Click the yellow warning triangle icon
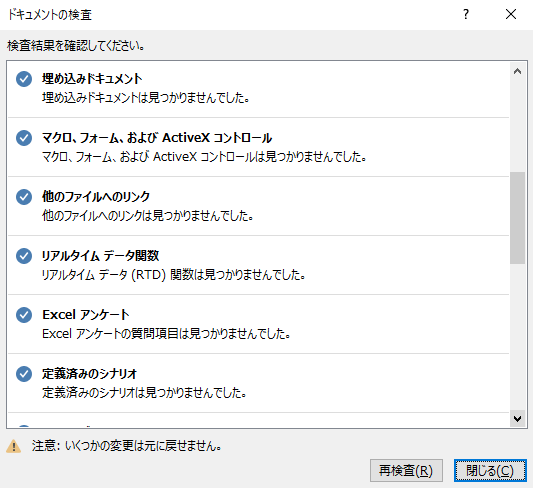Viewport: 533px width, 488px height. [14, 446]
